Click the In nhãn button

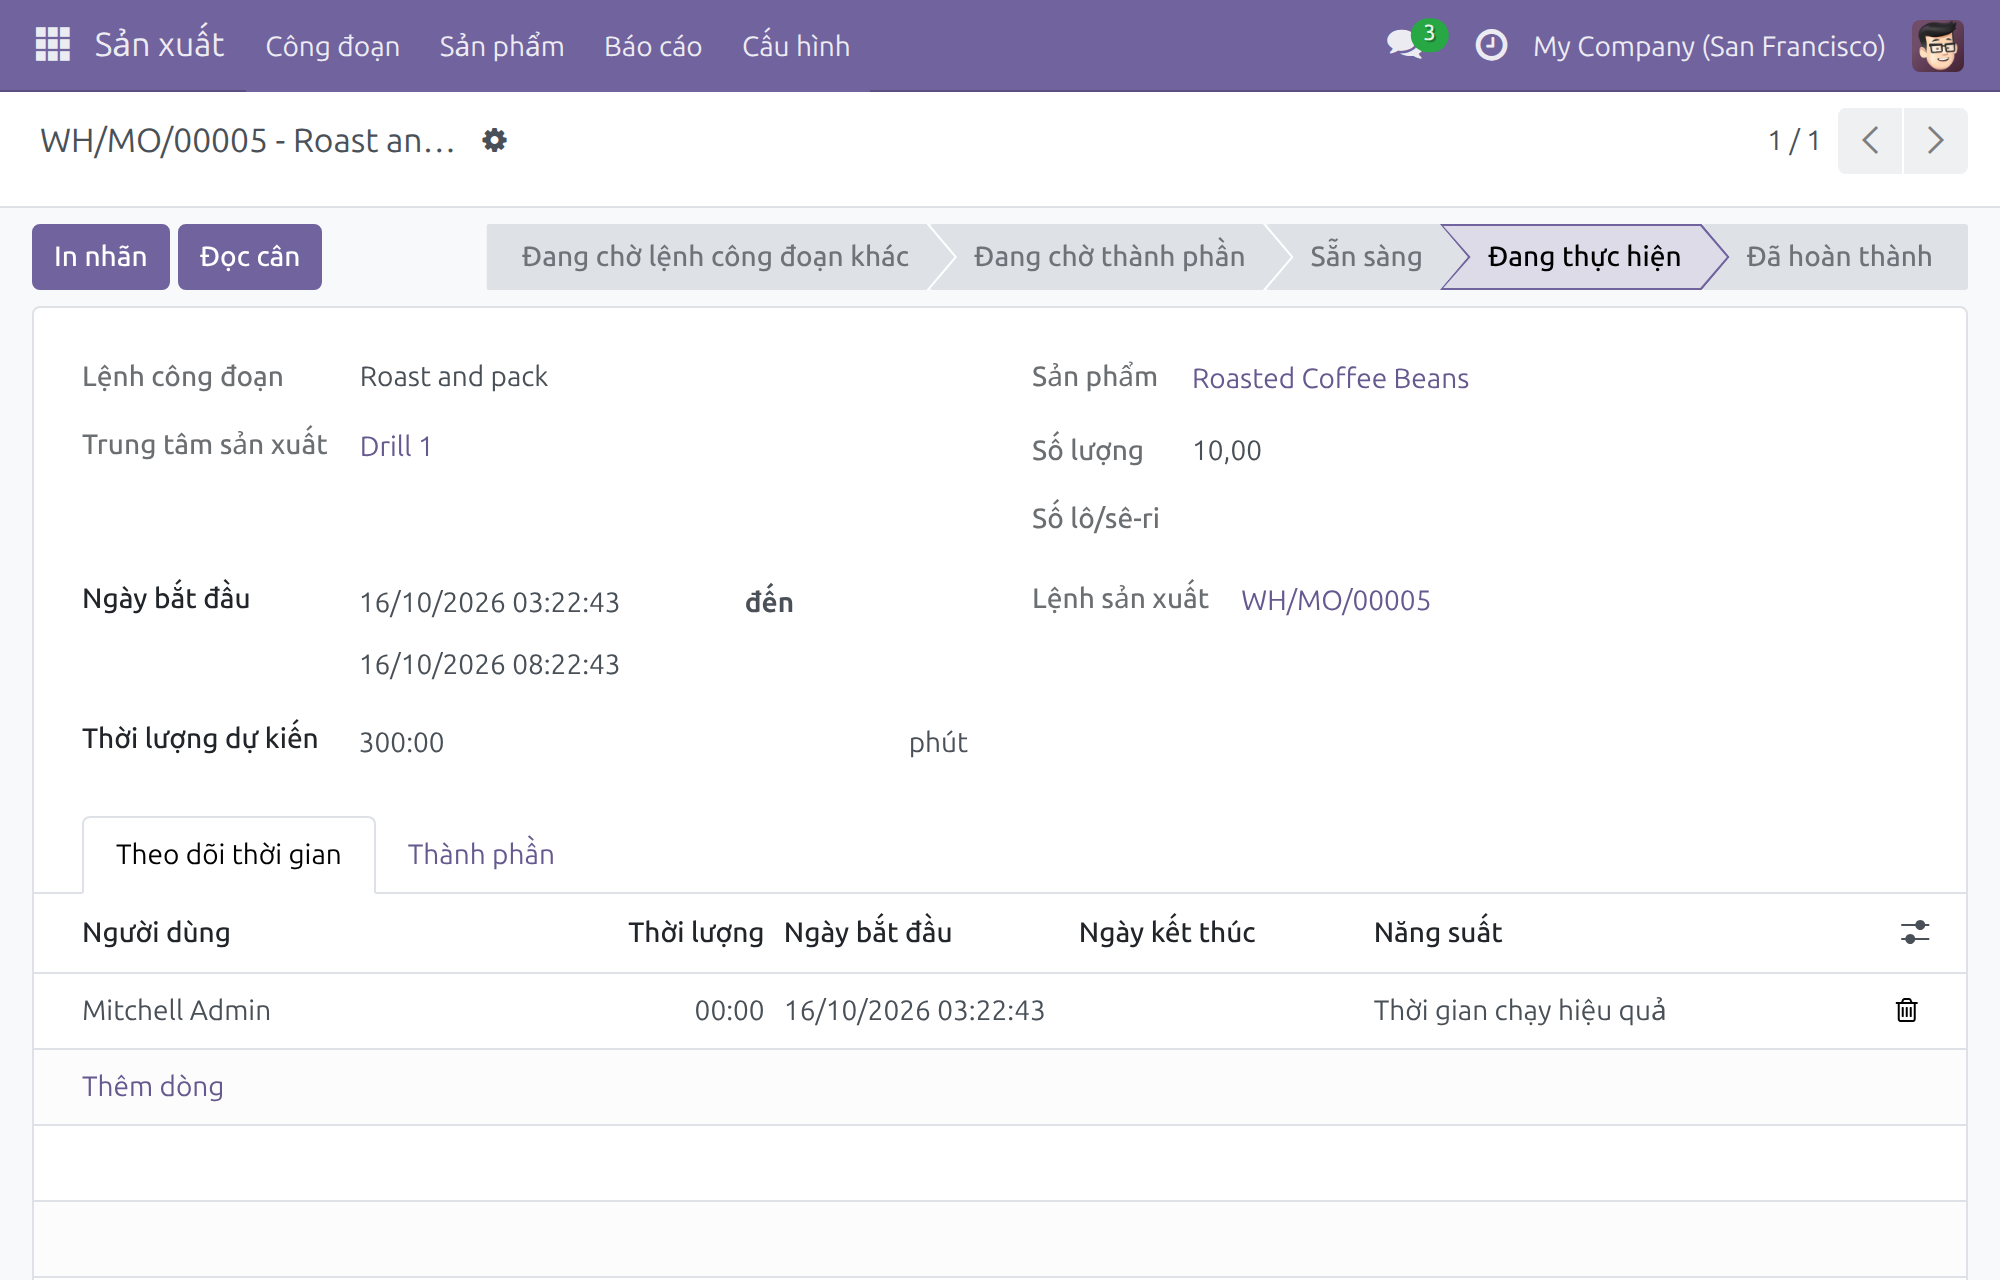click(100, 257)
